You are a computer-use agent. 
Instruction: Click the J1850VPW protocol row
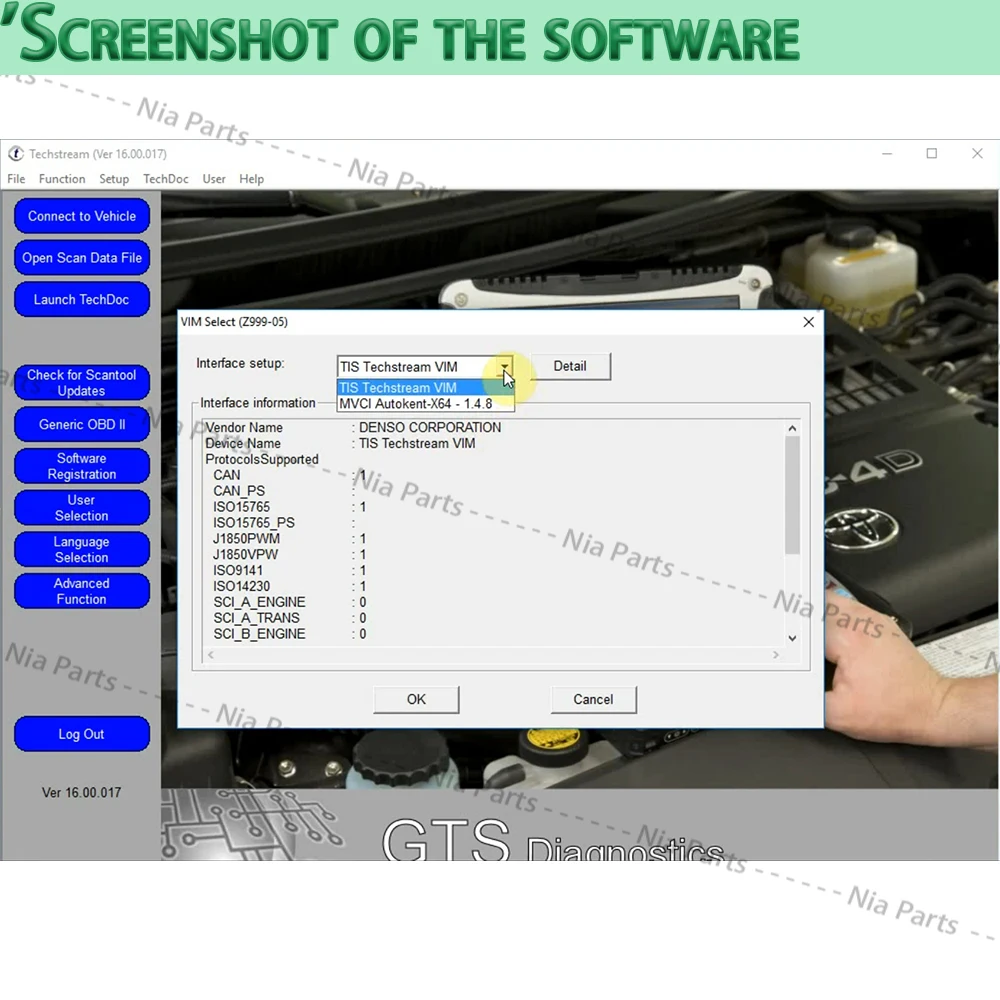(x=289, y=555)
